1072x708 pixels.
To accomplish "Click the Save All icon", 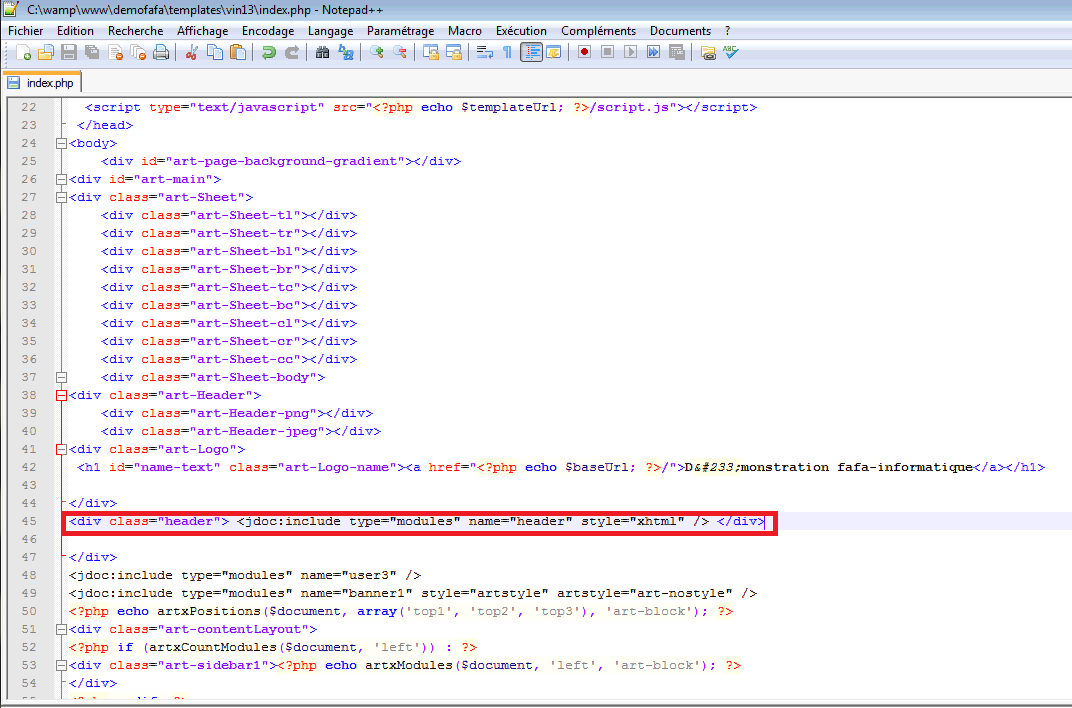I will click(x=92, y=53).
